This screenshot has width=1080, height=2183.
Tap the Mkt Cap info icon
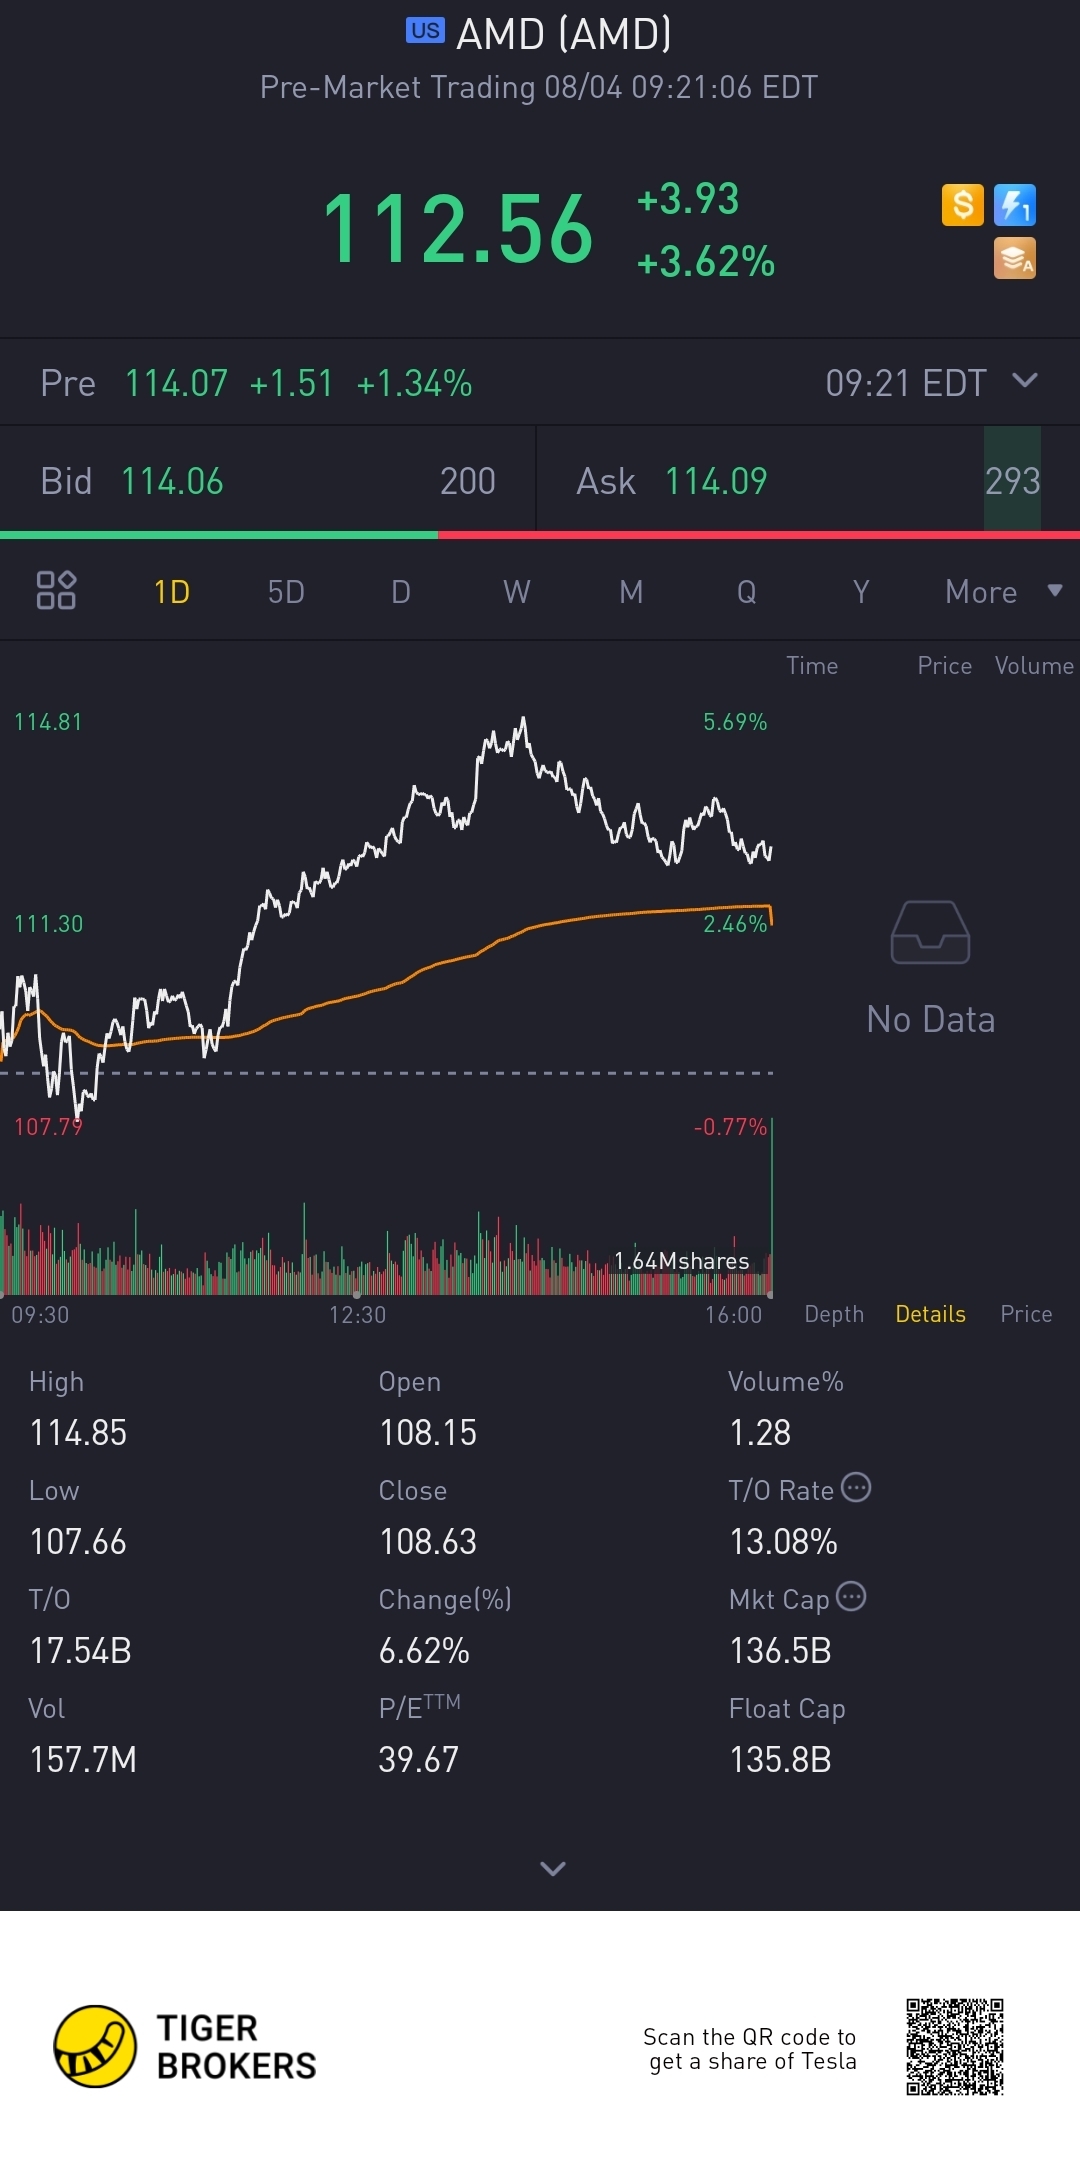[x=851, y=1597]
